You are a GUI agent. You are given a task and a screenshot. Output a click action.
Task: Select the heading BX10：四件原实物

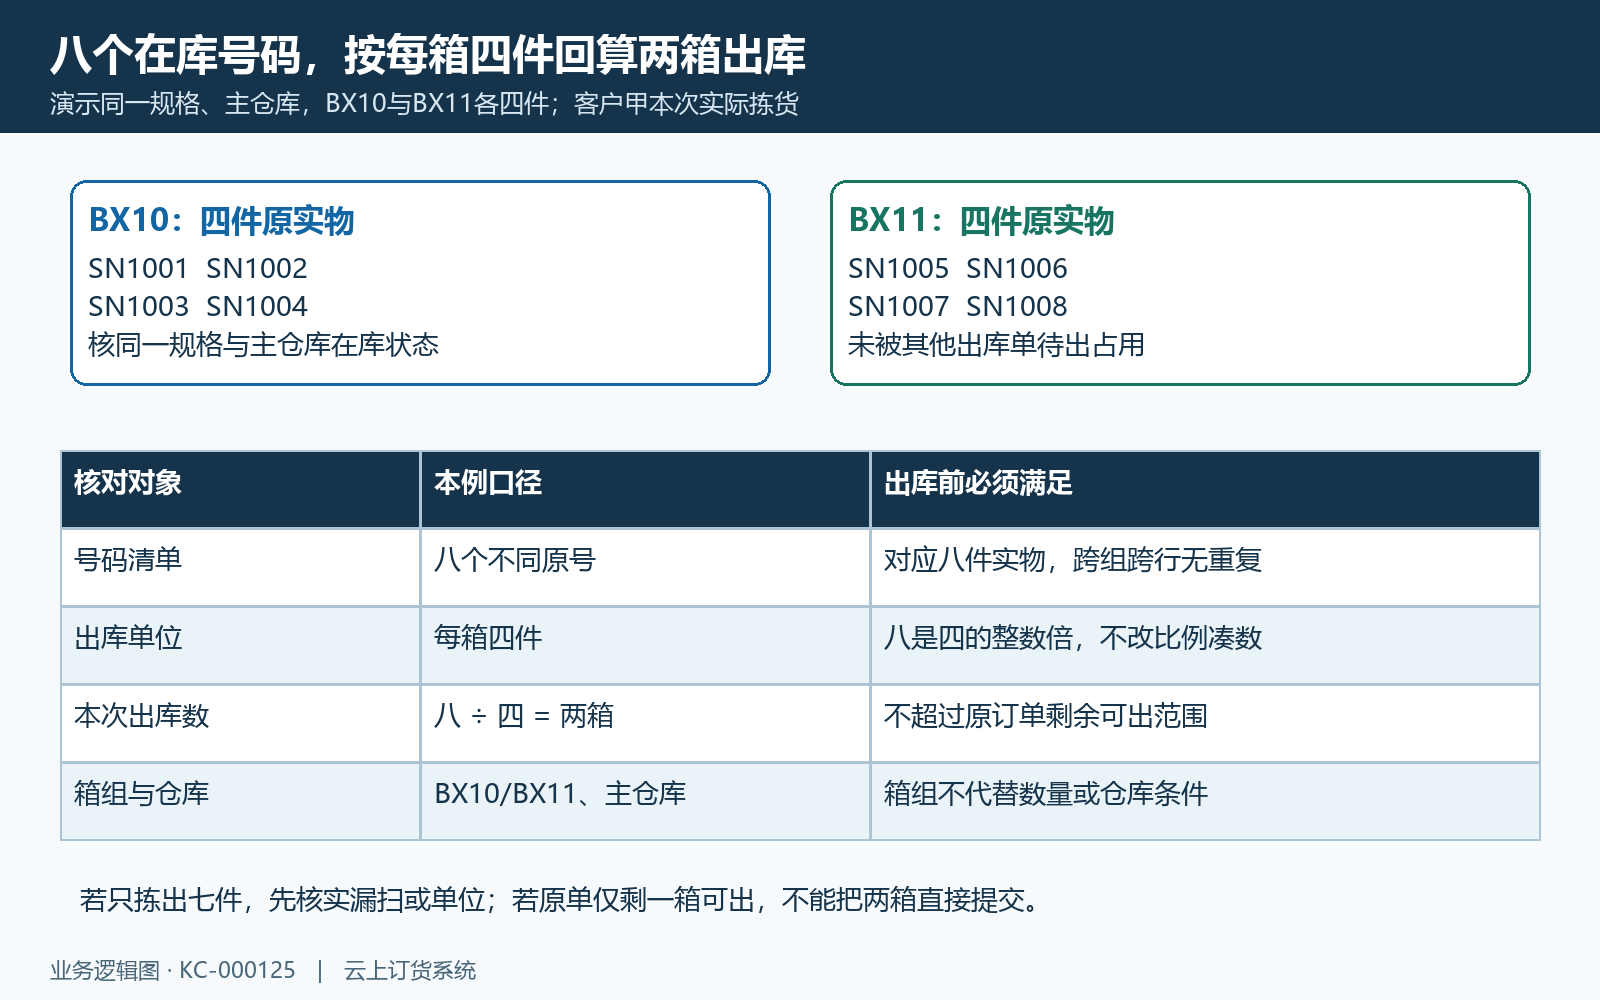pos(221,221)
